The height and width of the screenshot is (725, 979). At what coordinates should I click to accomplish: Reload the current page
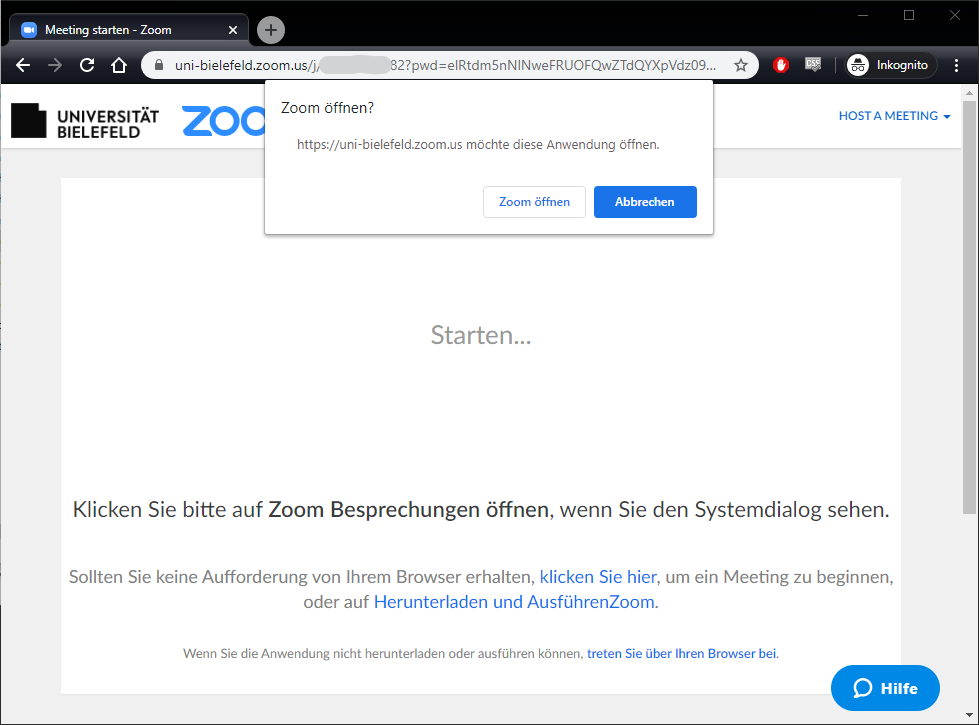pyautogui.click(x=87, y=65)
